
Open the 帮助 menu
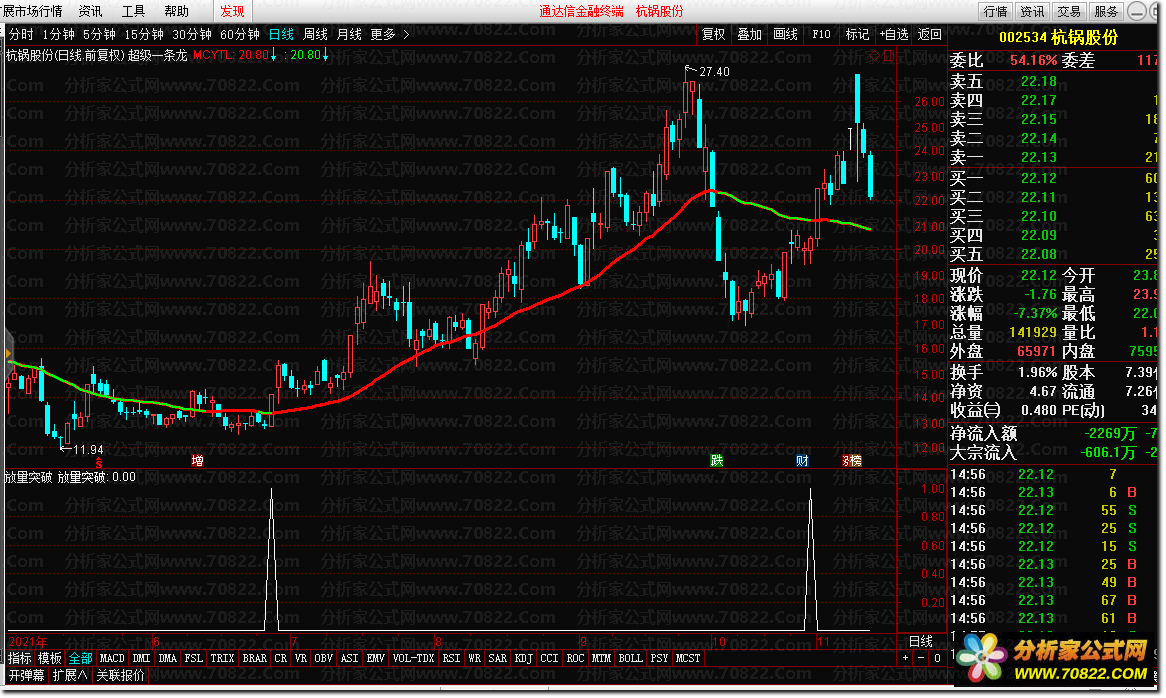click(x=176, y=11)
